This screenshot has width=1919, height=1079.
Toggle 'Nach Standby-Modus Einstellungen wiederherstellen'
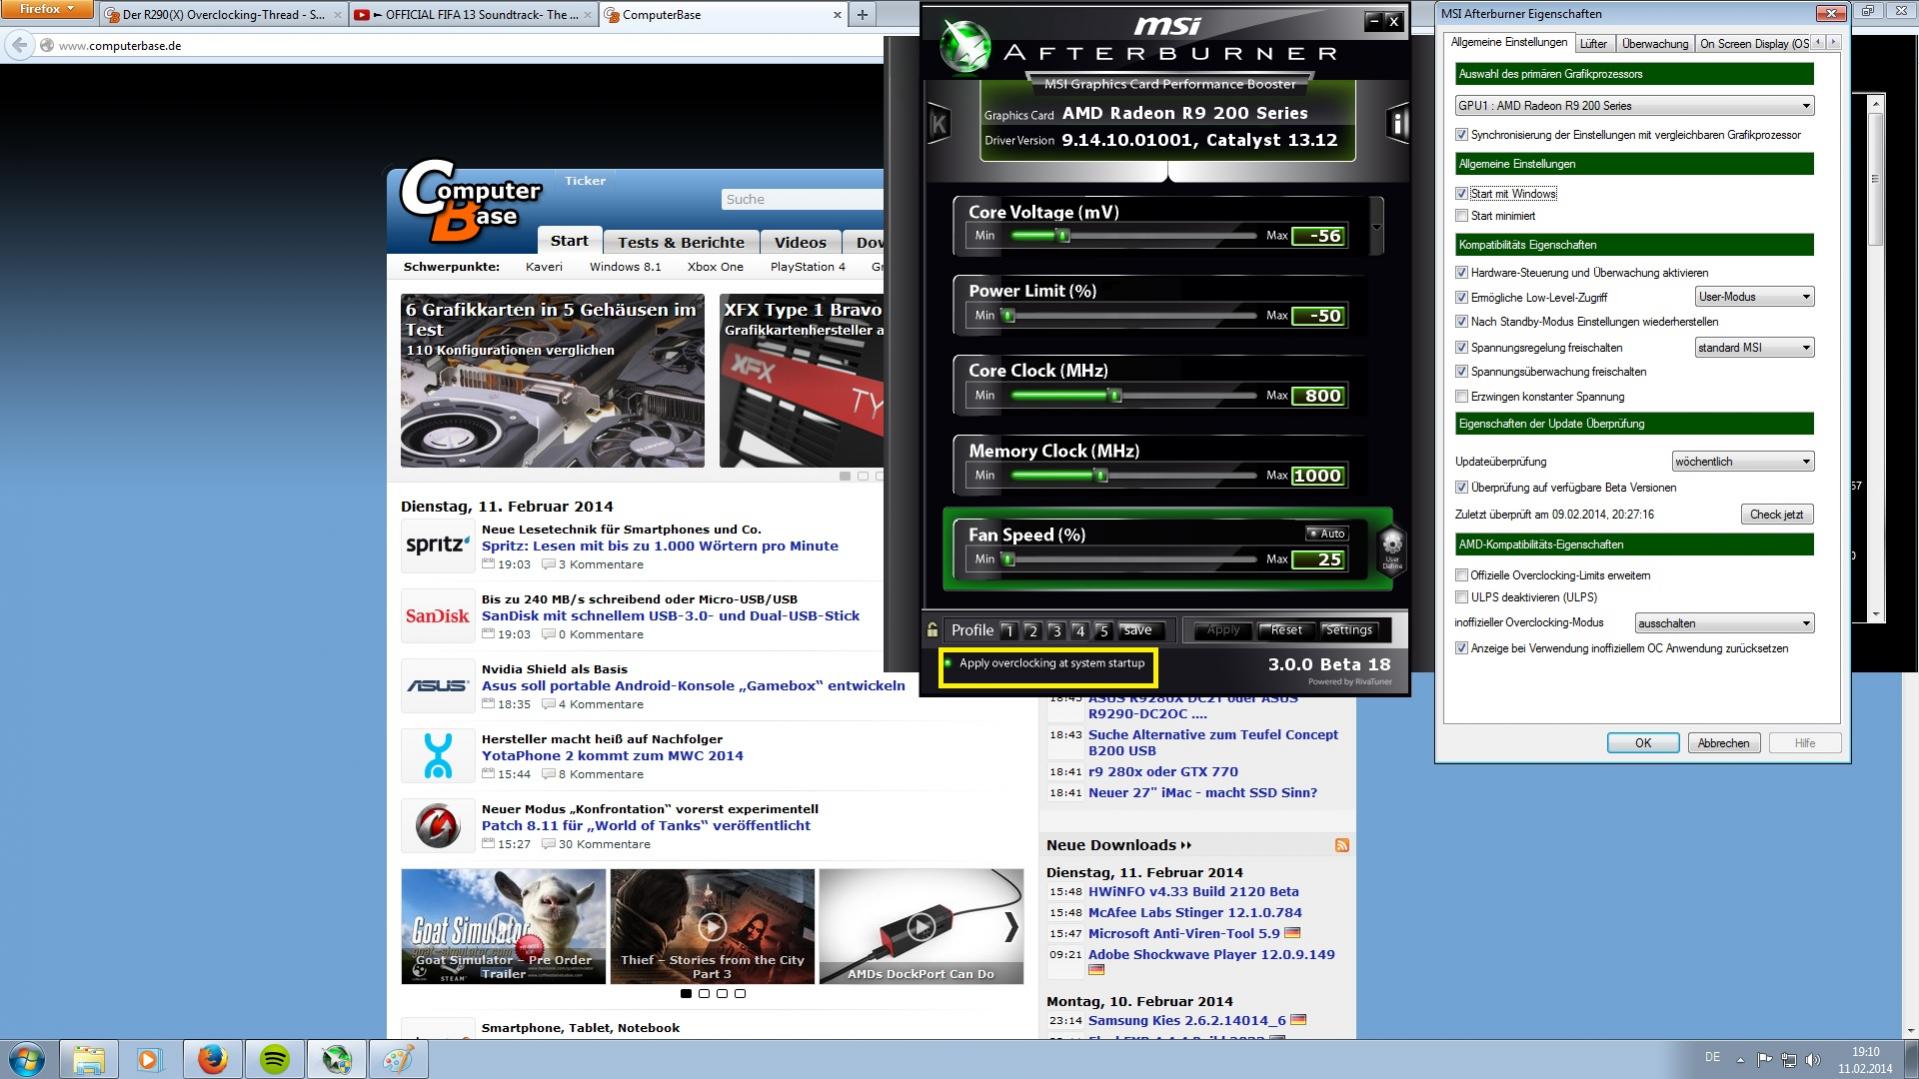pos(1461,322)
